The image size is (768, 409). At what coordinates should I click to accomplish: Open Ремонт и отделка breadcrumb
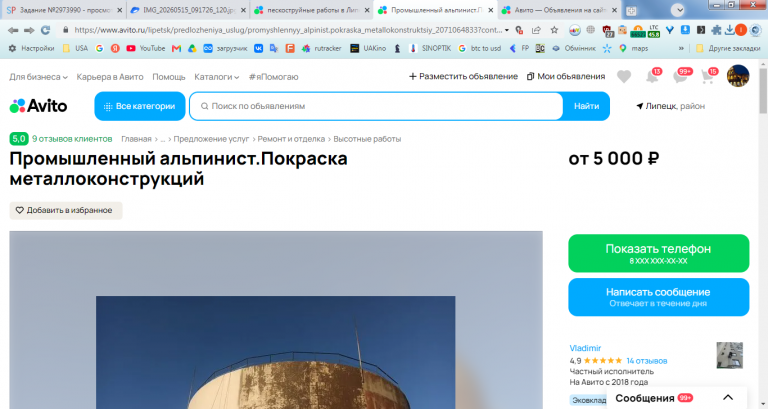point(291,139)
